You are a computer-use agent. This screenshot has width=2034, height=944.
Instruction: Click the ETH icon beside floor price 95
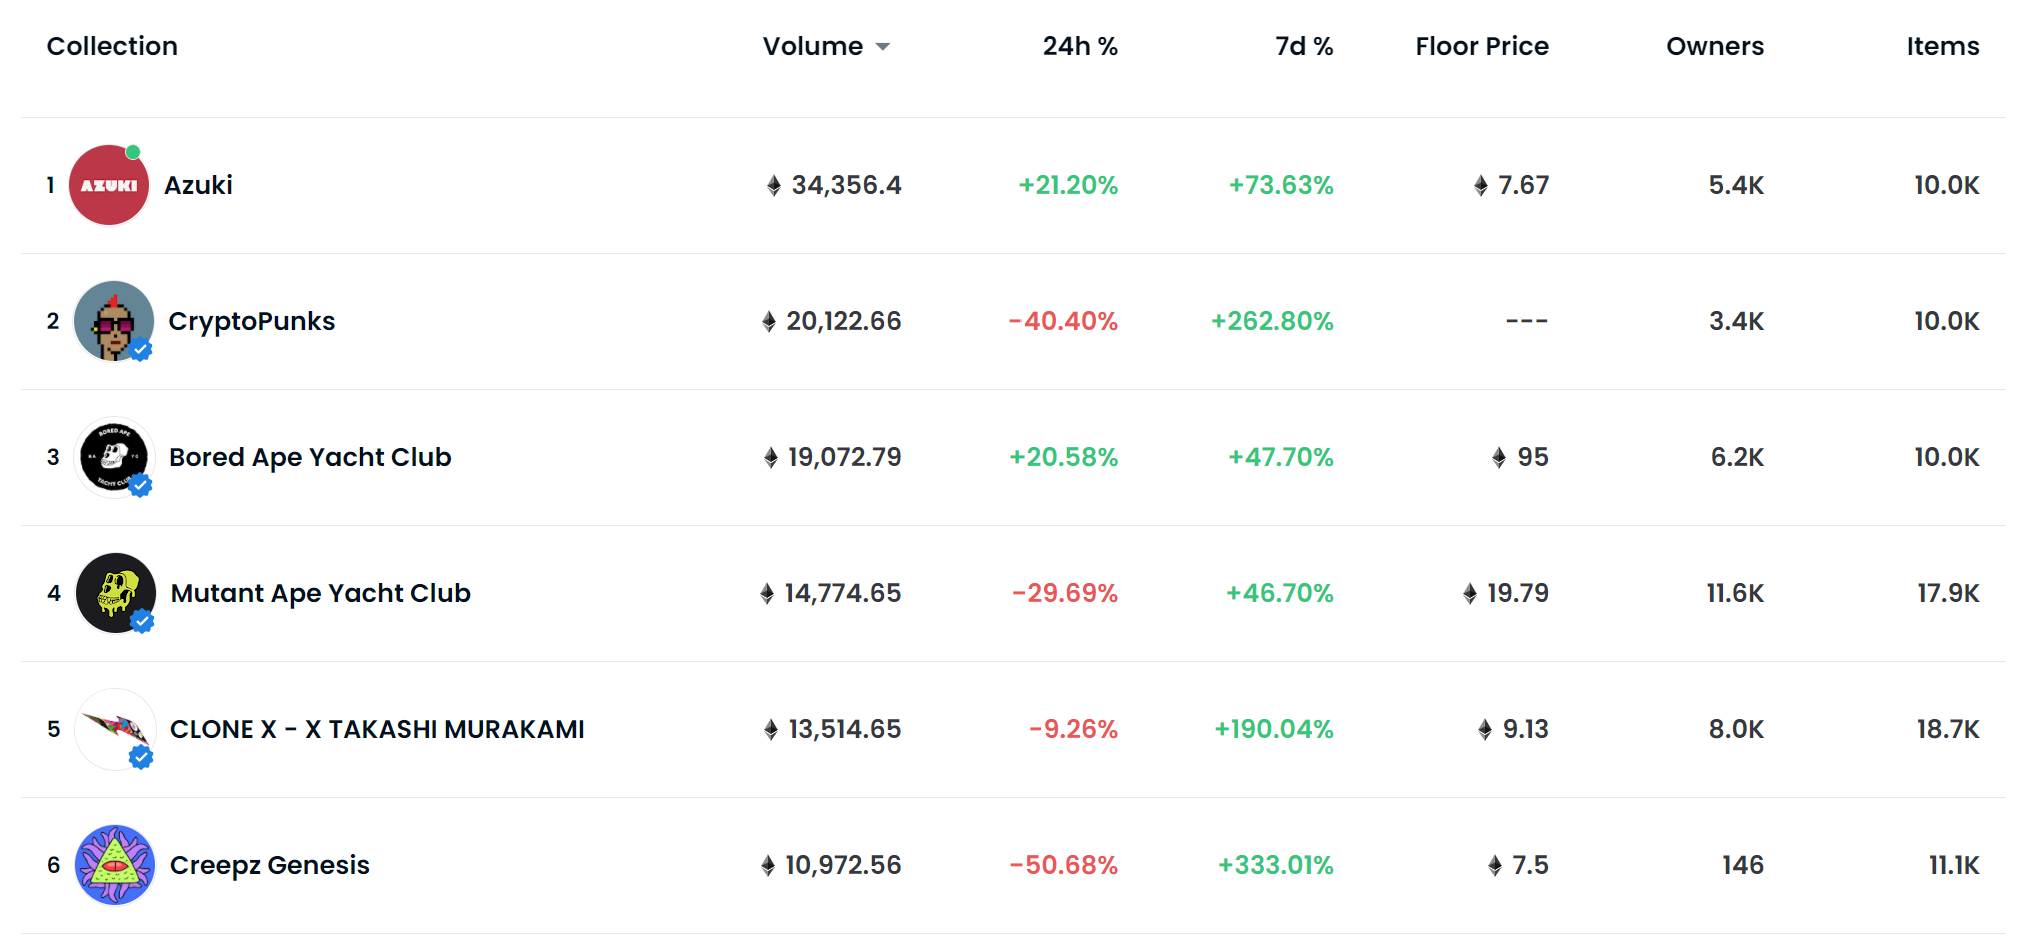click(x=1498, y=458)
